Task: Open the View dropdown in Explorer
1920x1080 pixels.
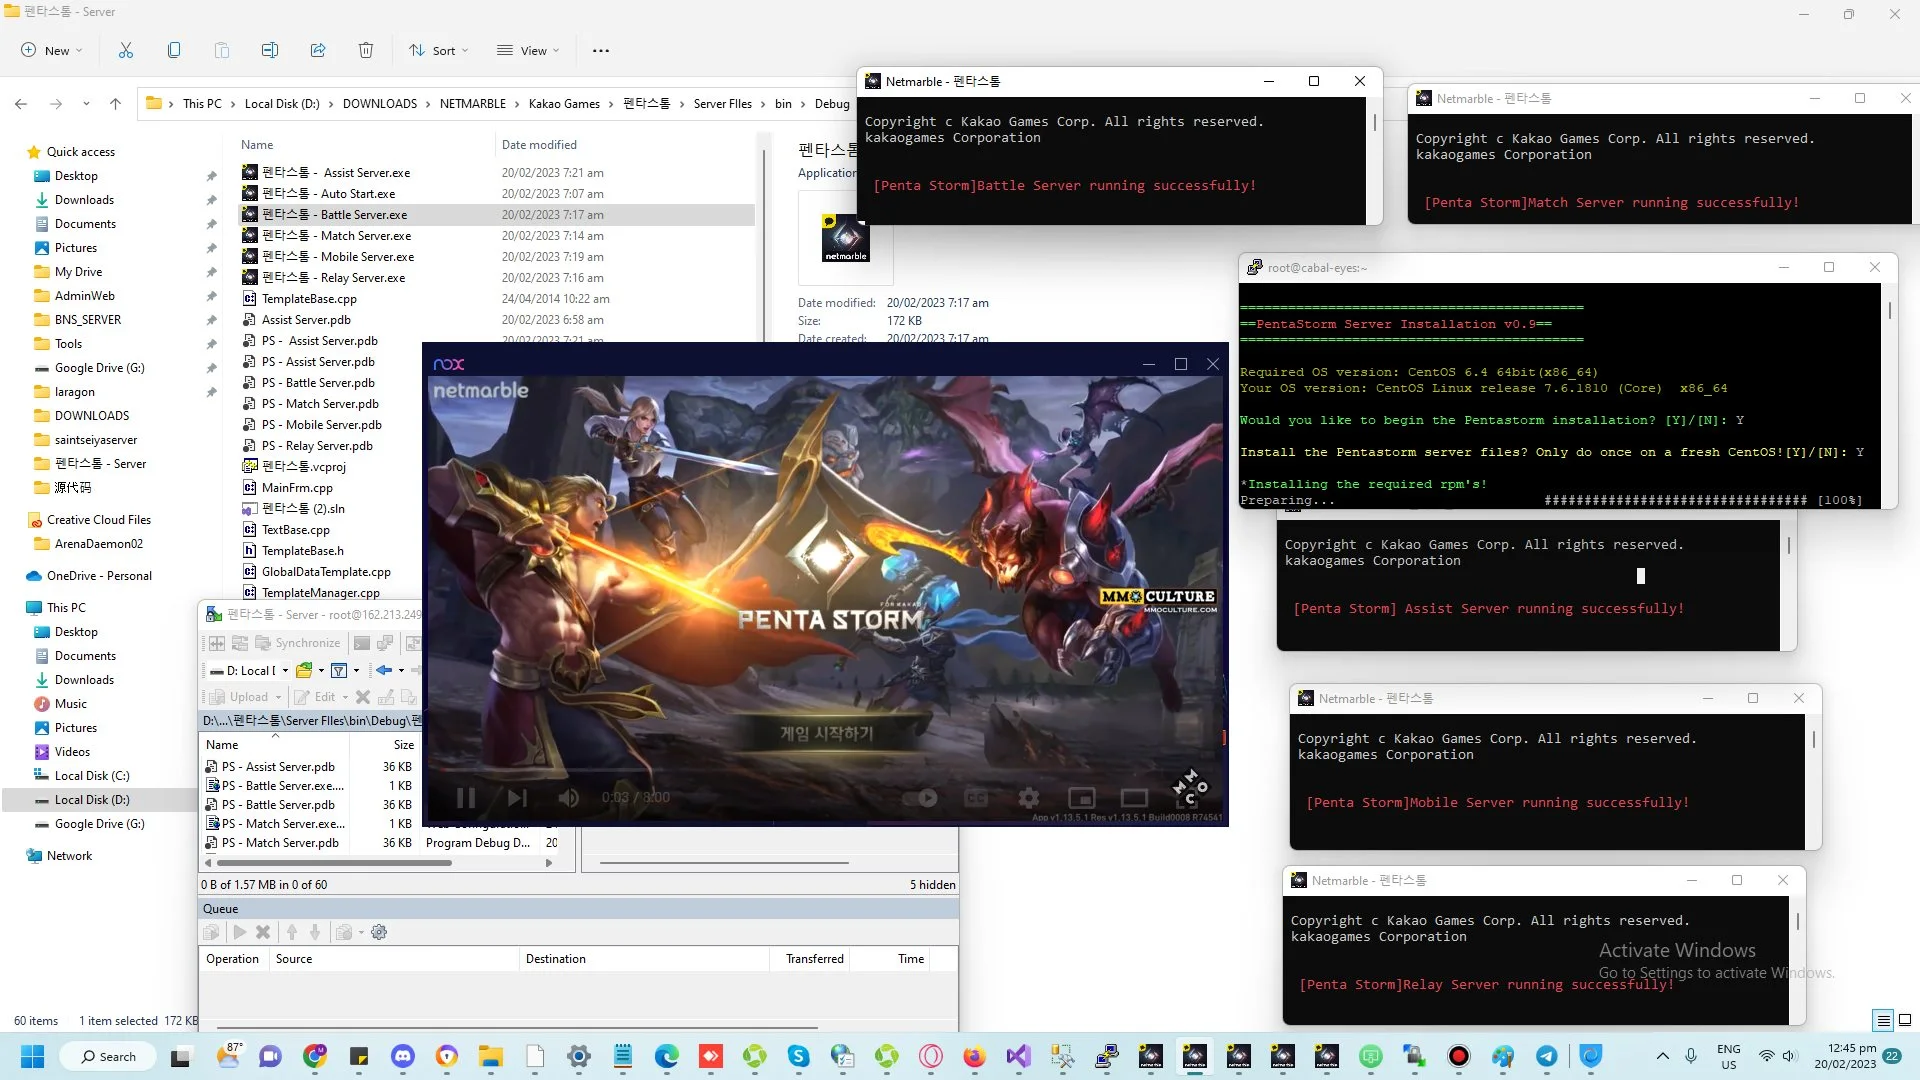Action: pyautogui.click(x=529, y=51)
